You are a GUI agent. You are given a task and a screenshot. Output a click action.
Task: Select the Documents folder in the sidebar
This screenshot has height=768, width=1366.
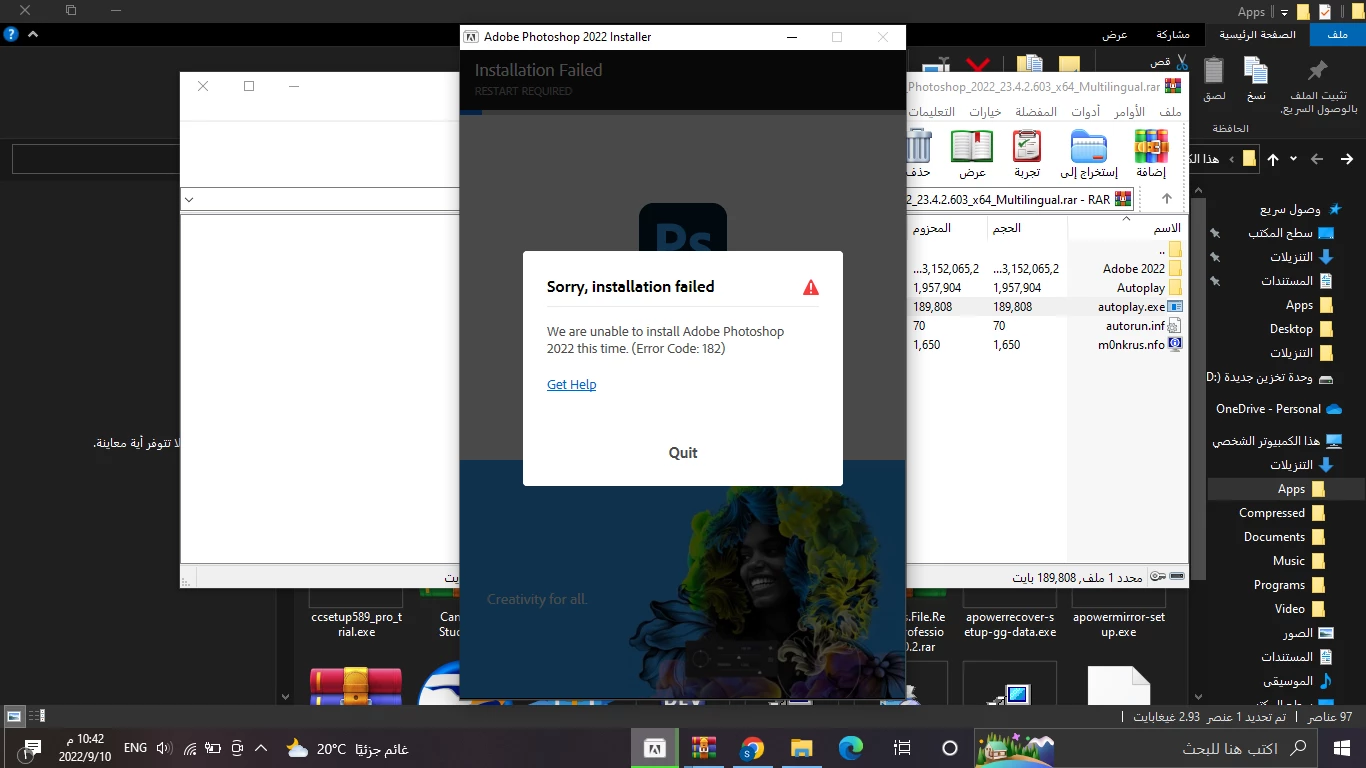(x=1284, y=537)
